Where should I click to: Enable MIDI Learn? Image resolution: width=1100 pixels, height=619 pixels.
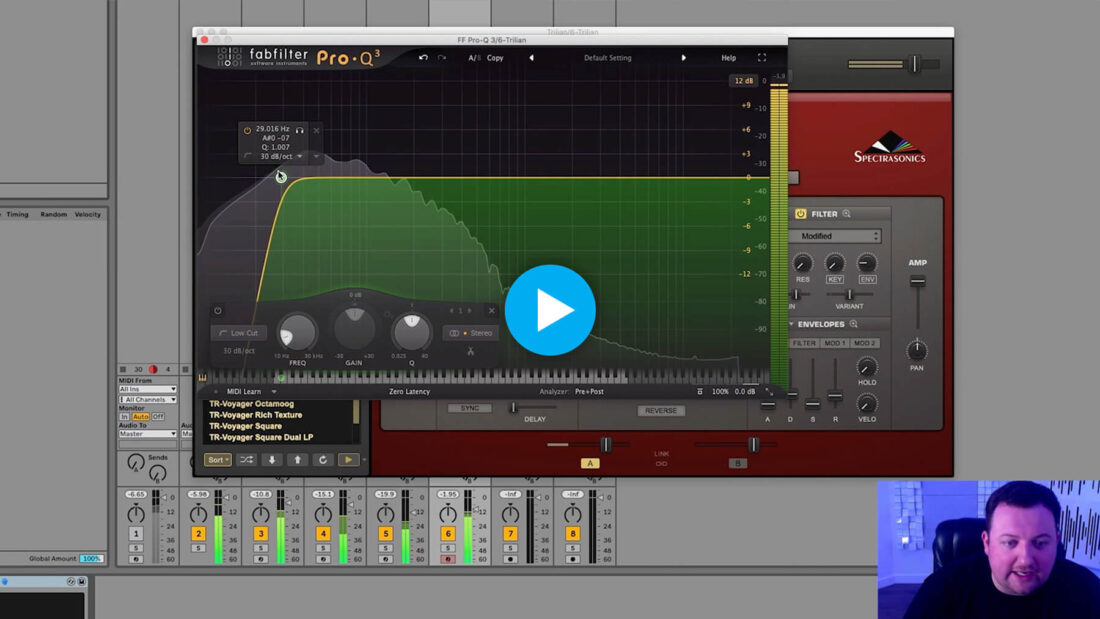pyautogui.click(x=243, y=392)
